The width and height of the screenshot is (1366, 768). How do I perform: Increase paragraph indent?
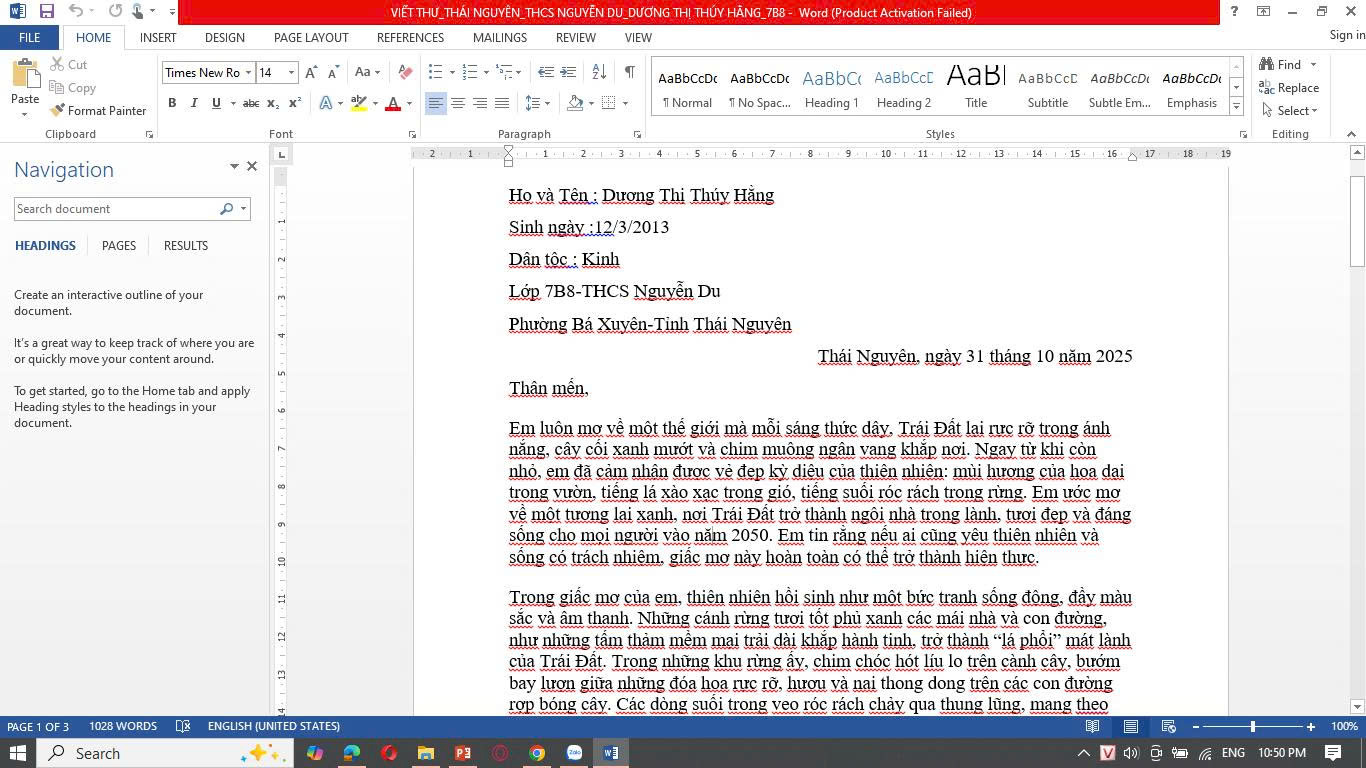coord(568,72)
